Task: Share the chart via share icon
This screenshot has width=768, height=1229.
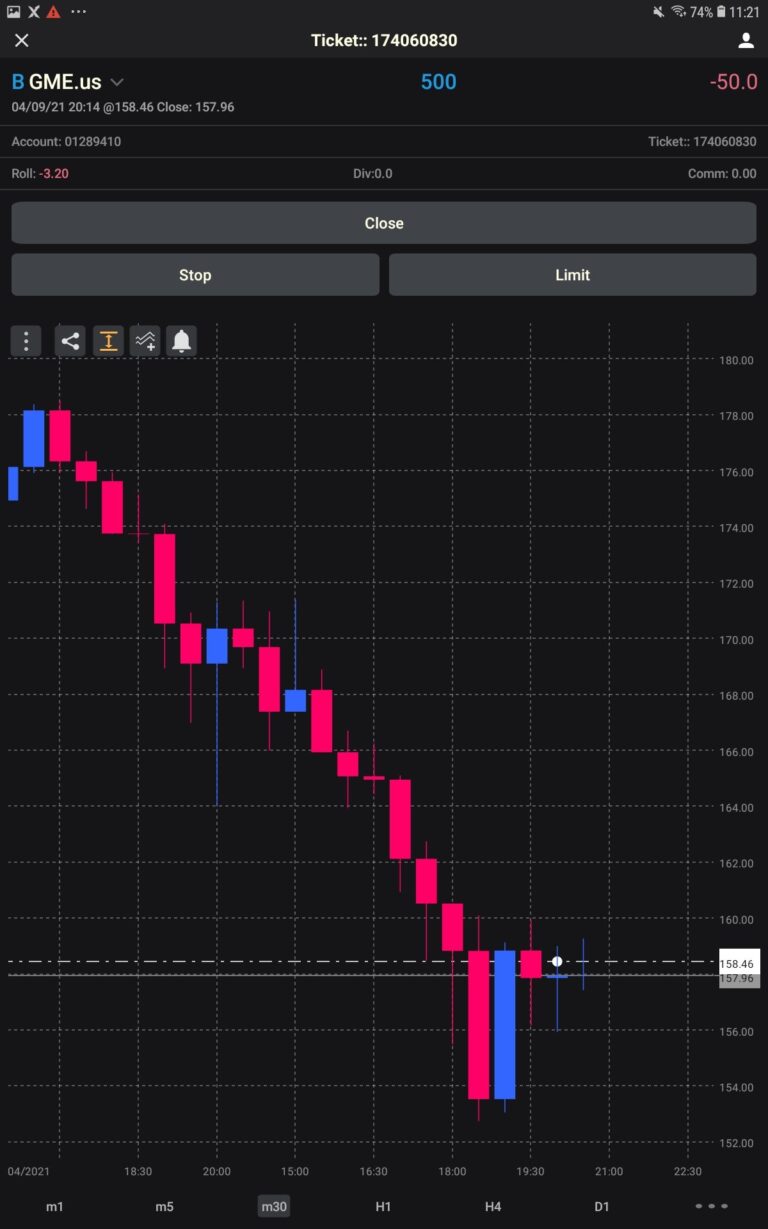Action: [x=70, y=341]
